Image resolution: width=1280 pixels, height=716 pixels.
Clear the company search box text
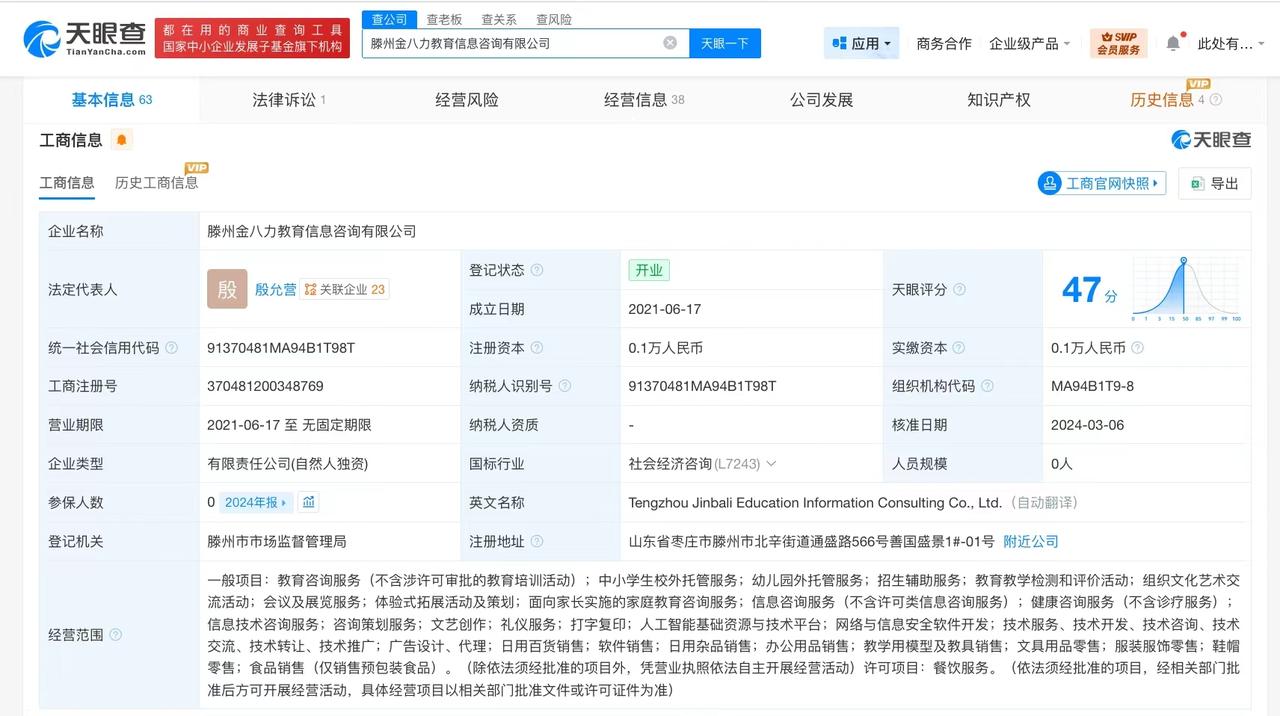pos(670,43)
